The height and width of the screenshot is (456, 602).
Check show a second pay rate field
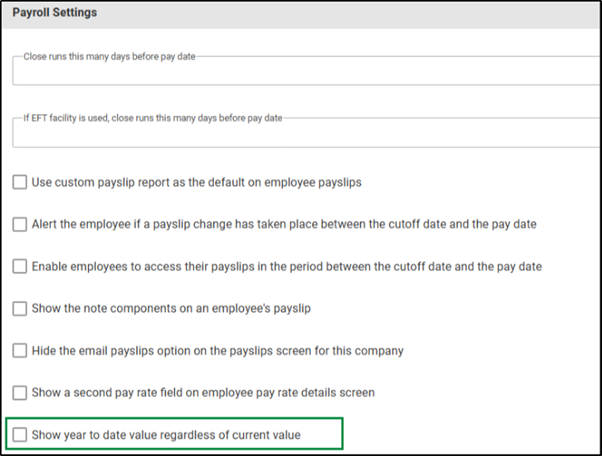[x=20, y=393]
